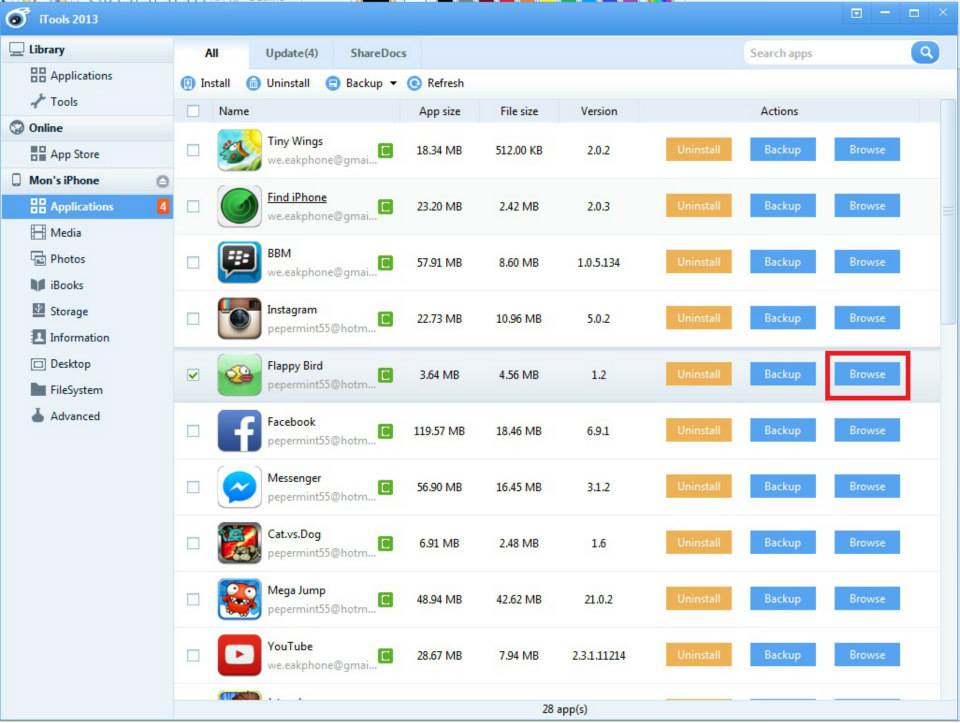
Task: Click the eject icon beside Mon's iPhone
Action: (162, 181)
